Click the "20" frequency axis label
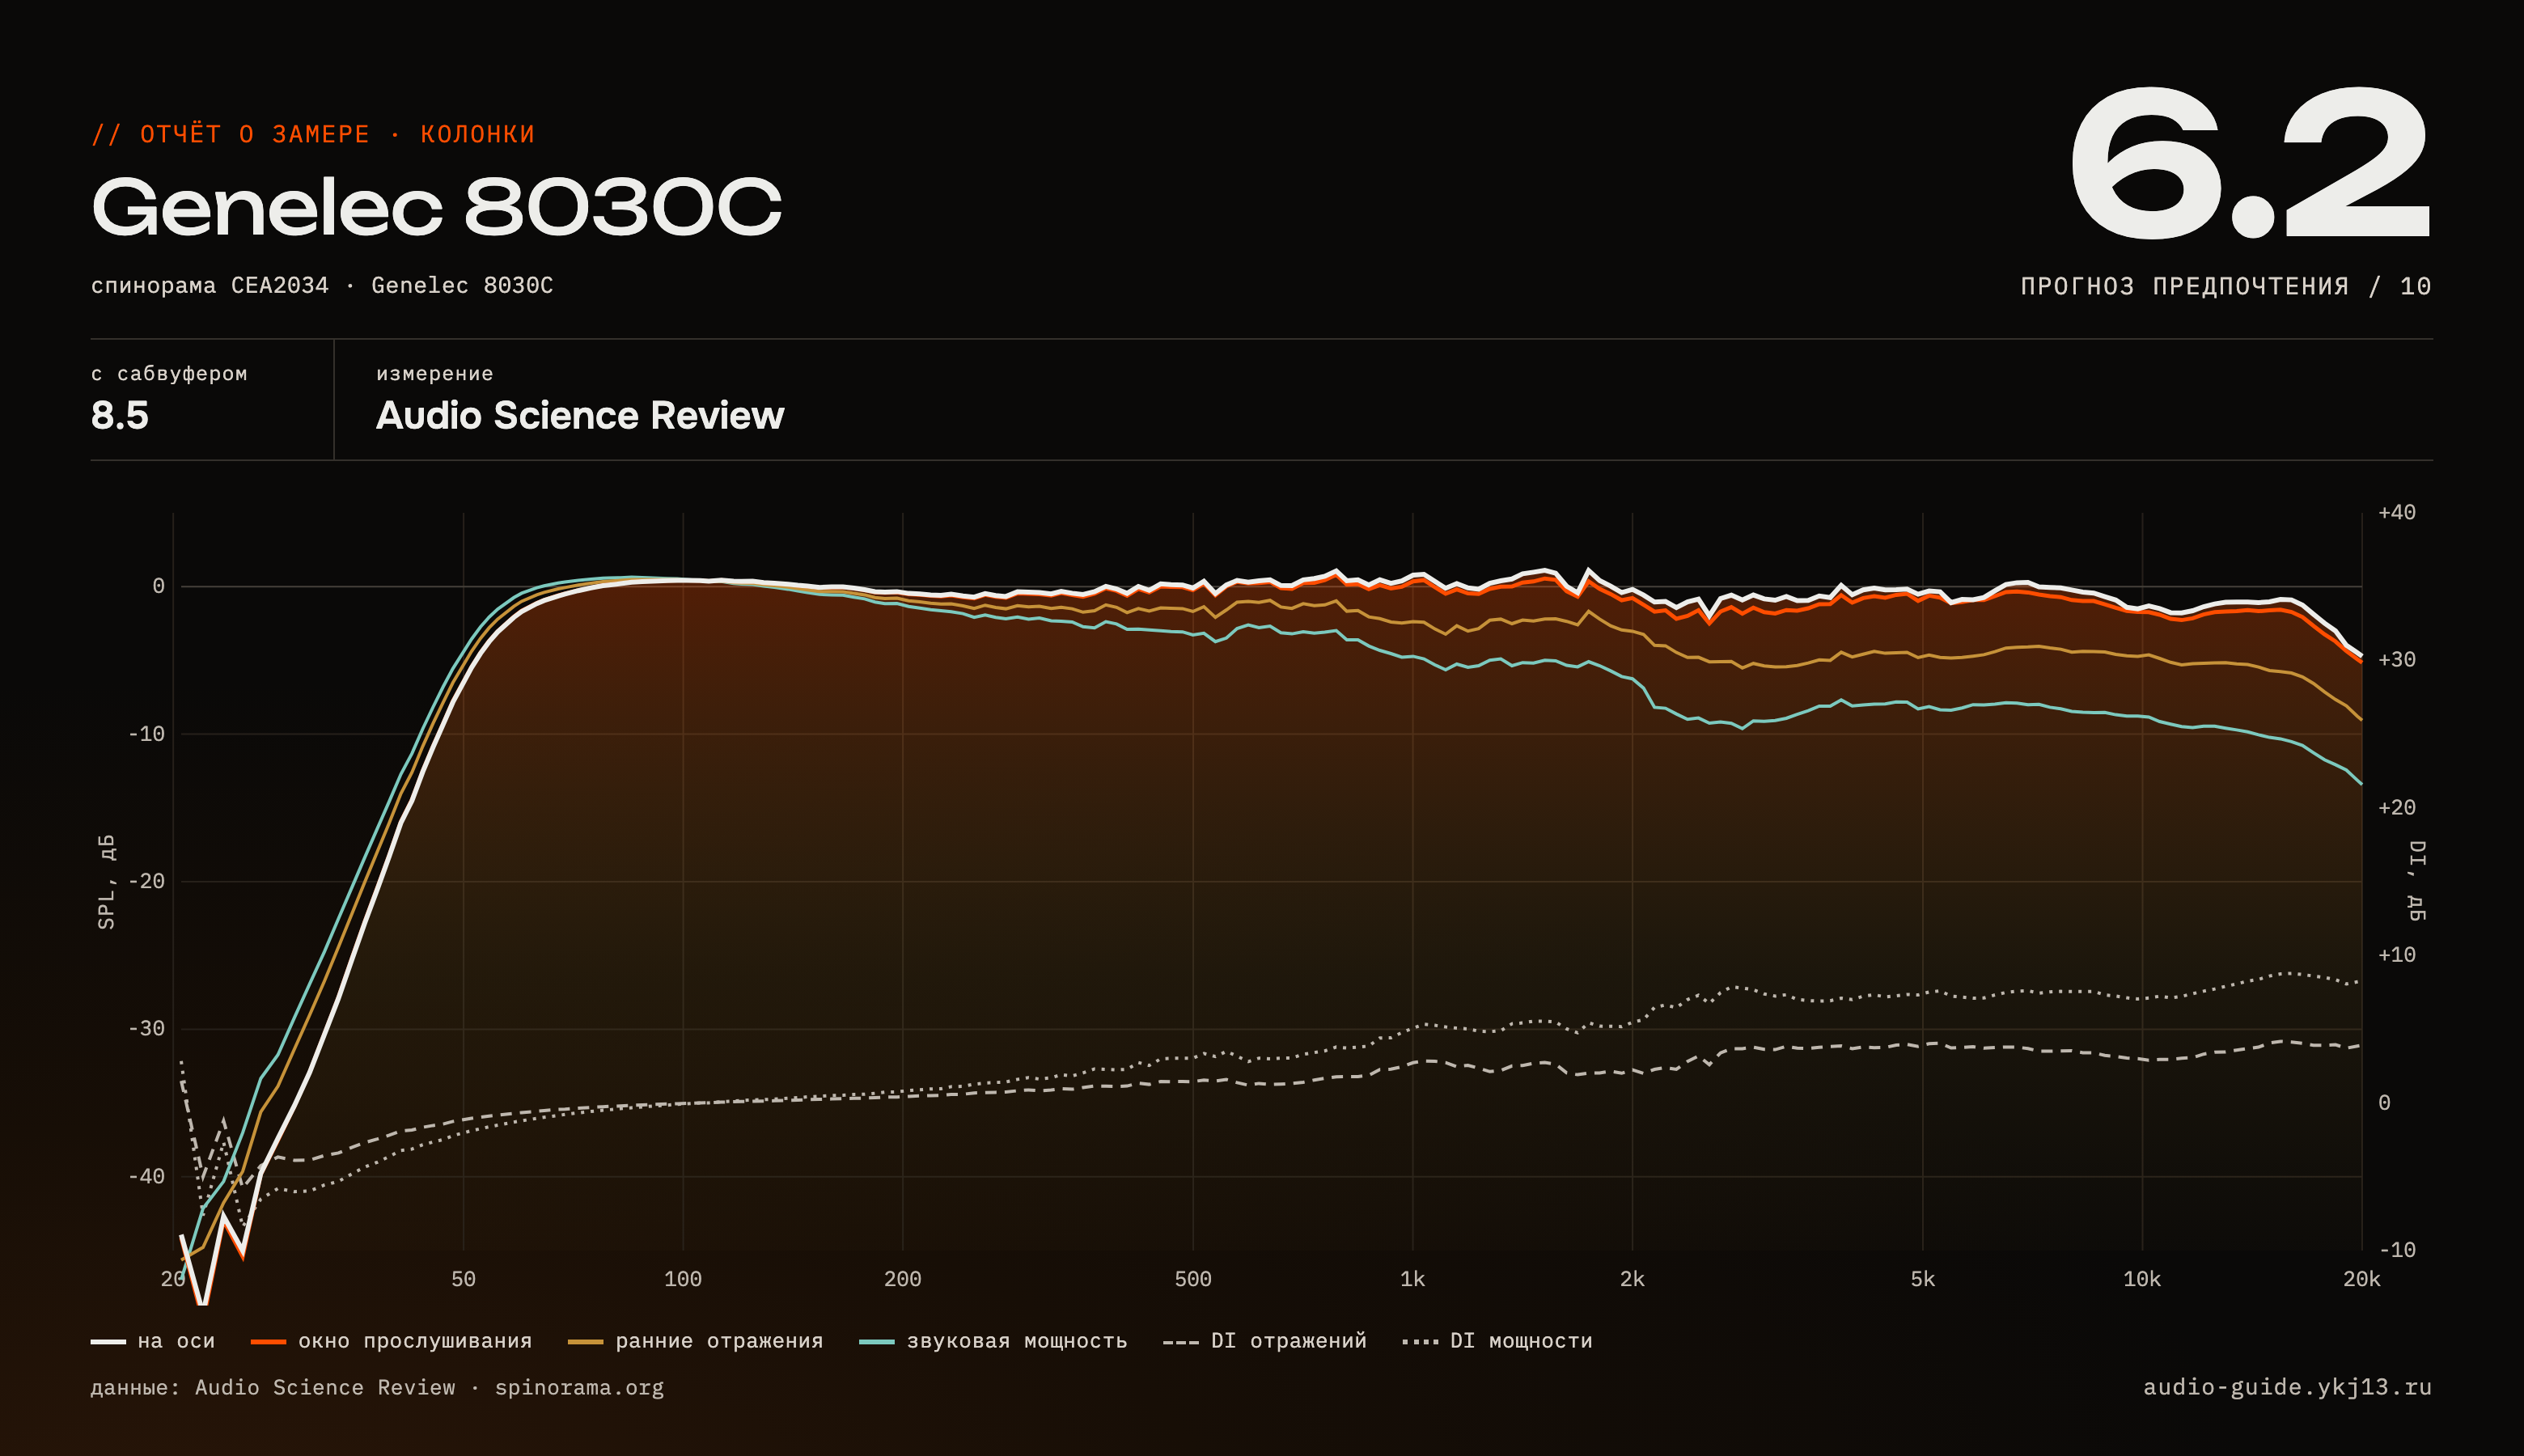2524x1456 pixels. coord(173,1279)
